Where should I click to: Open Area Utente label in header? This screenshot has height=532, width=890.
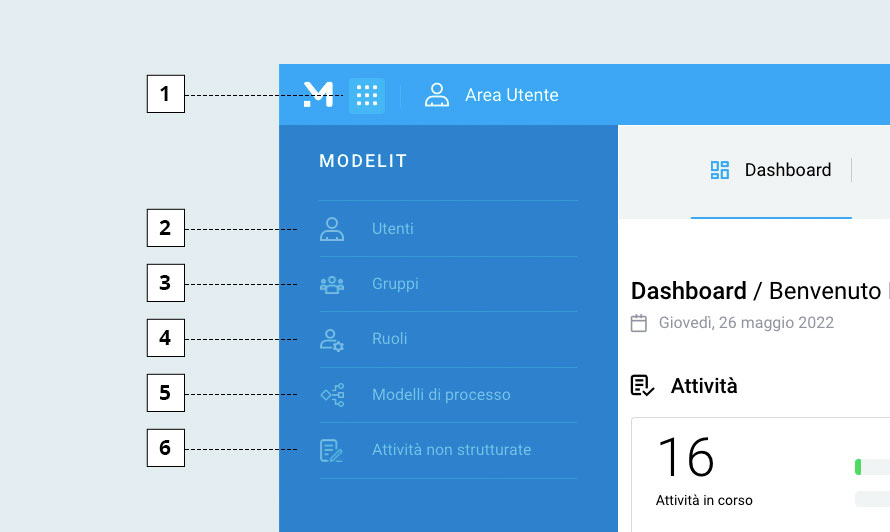[x=511, y=95]
